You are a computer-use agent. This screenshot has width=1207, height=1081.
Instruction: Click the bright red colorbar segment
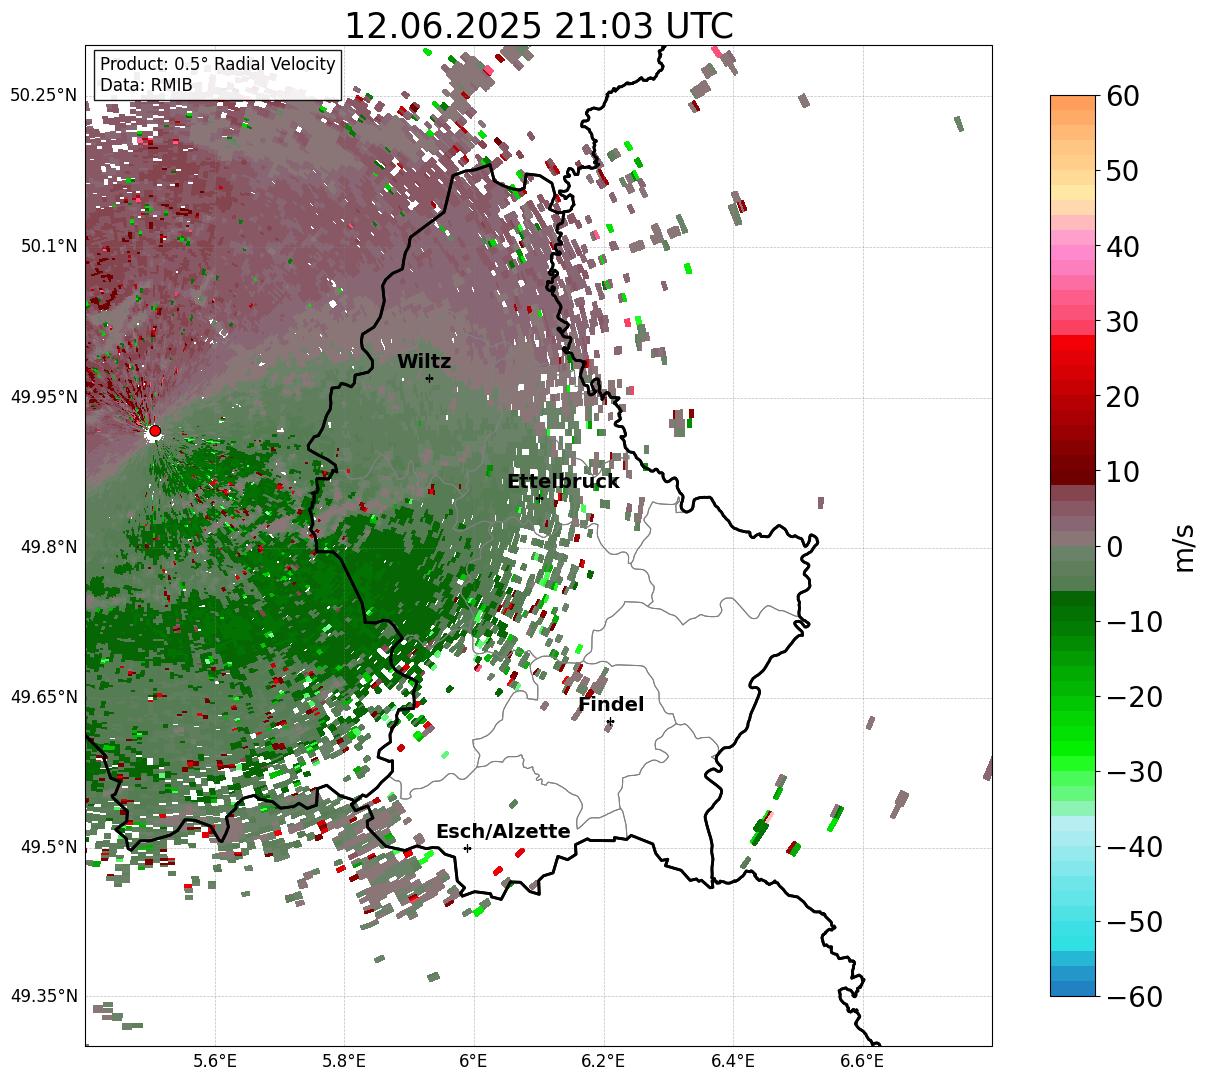point(1073,344)
